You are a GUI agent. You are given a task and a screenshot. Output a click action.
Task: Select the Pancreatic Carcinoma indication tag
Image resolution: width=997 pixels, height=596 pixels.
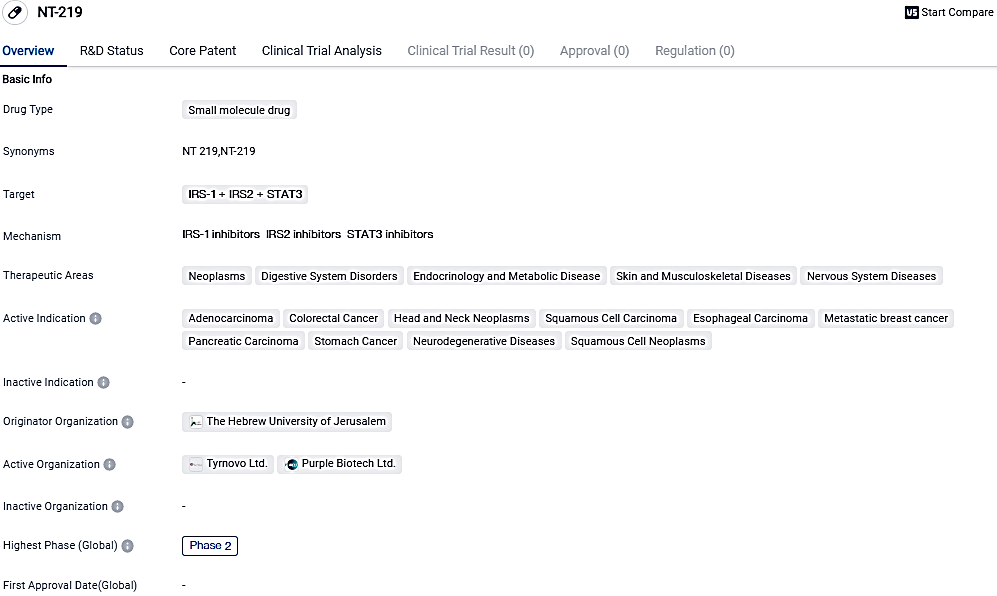tap(243, 341)
